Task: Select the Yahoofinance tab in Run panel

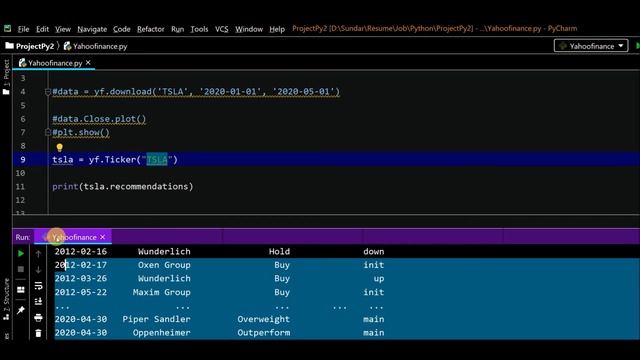Action: [x=73, y=237]
